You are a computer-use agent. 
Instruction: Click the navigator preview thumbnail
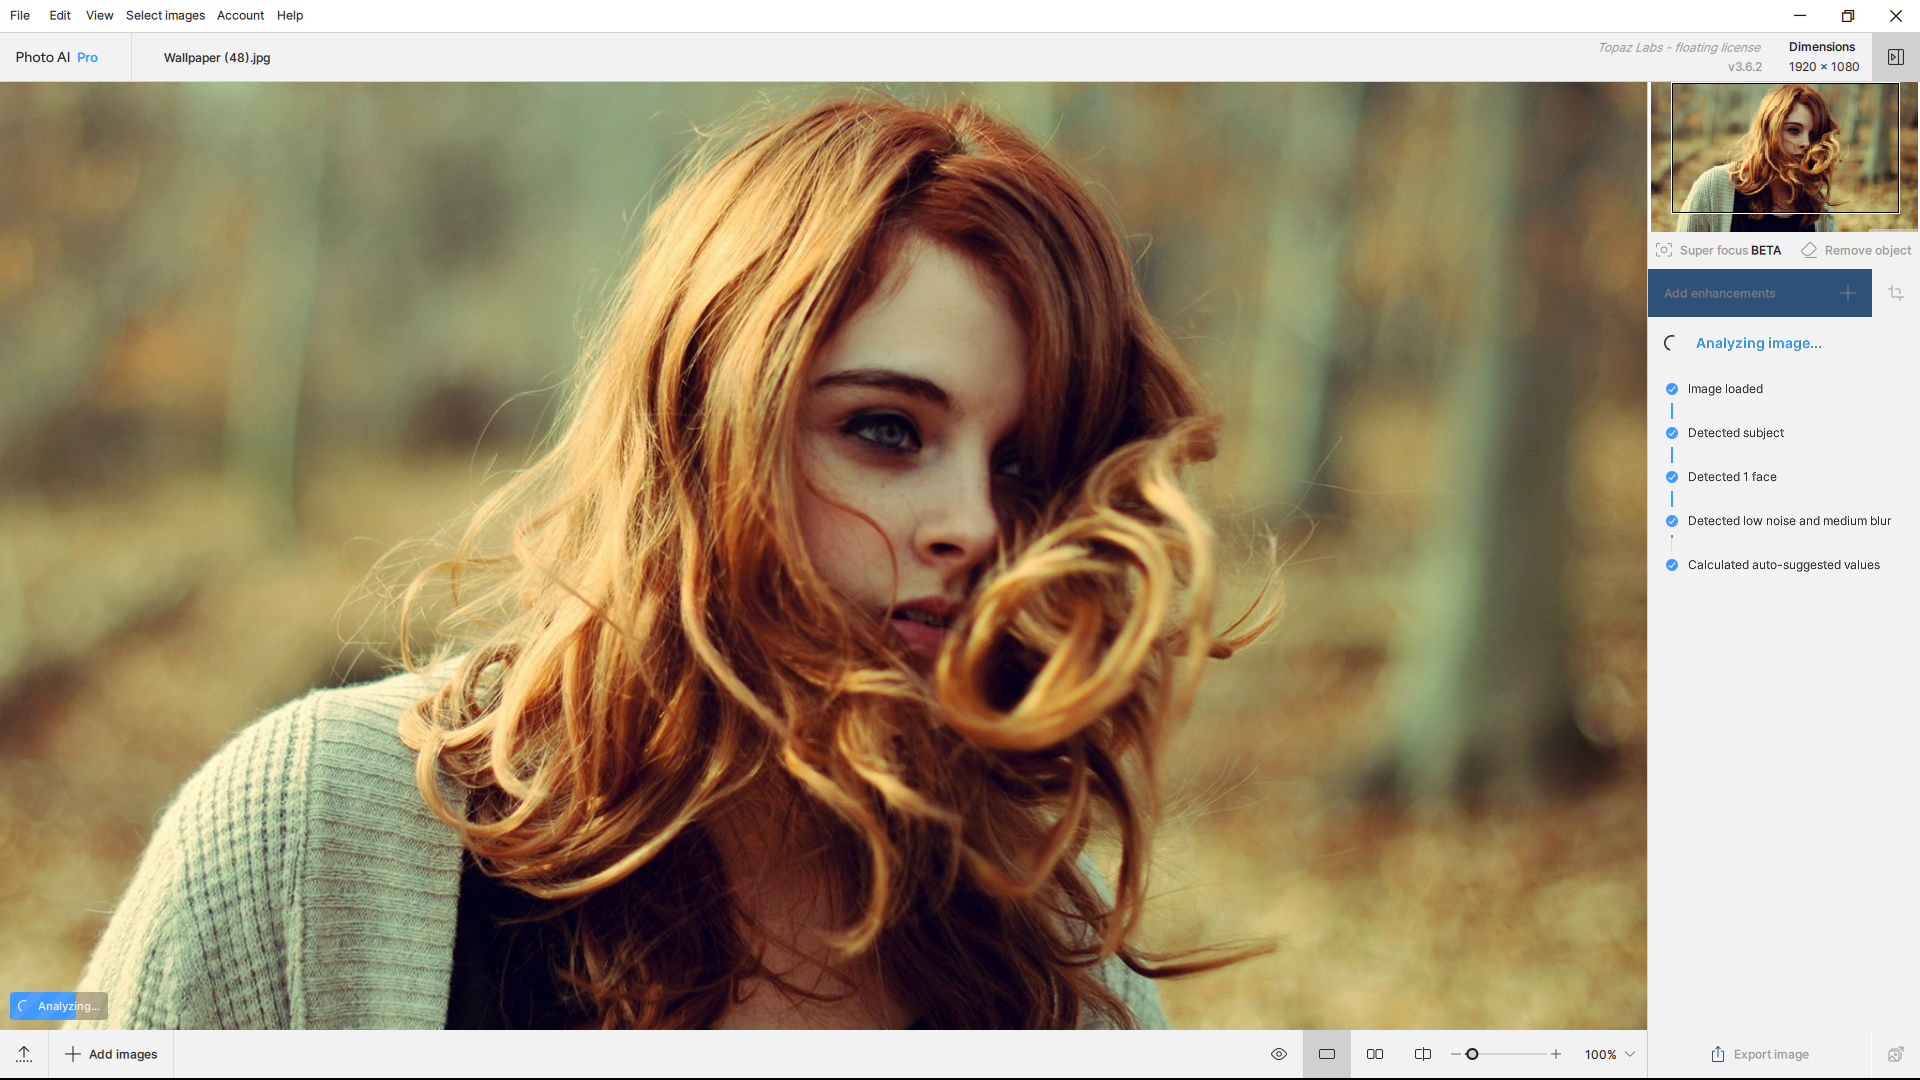(1784, 157)
